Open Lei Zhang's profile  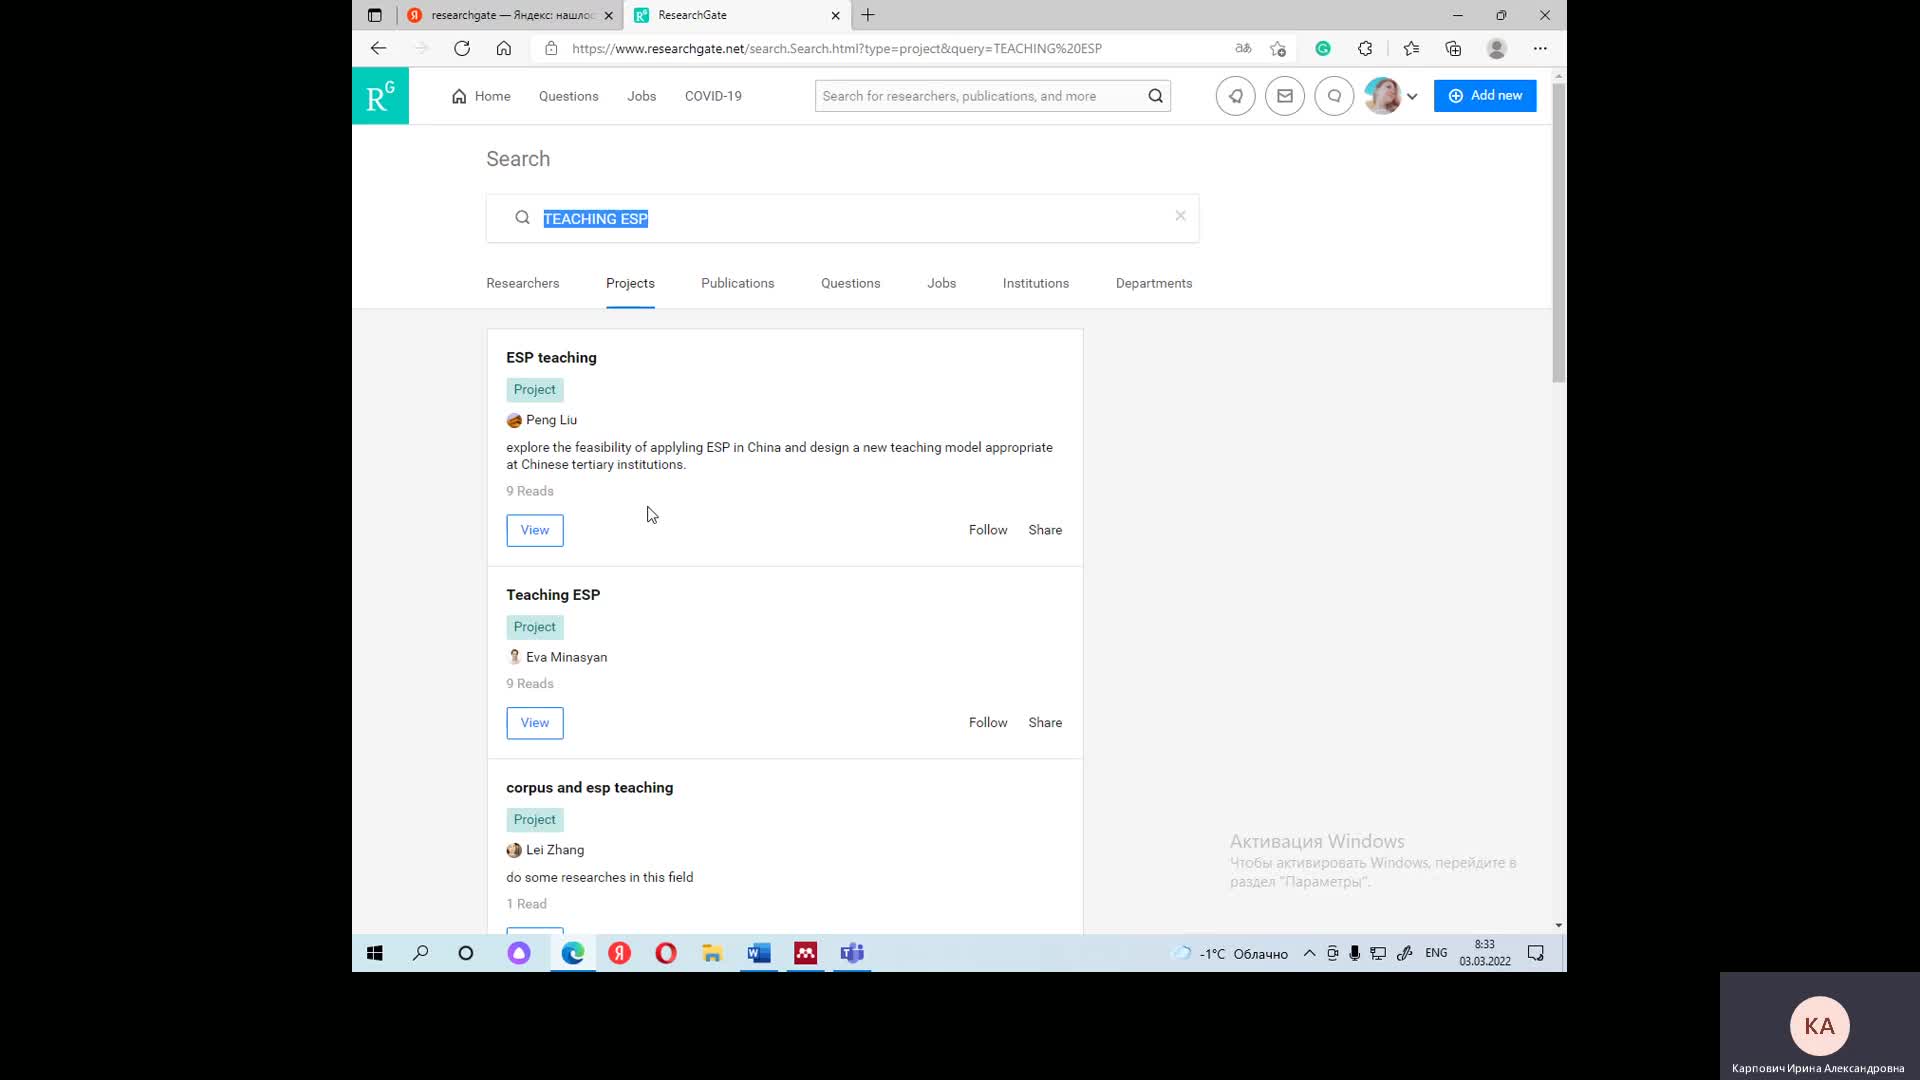(x=555, y=850)
